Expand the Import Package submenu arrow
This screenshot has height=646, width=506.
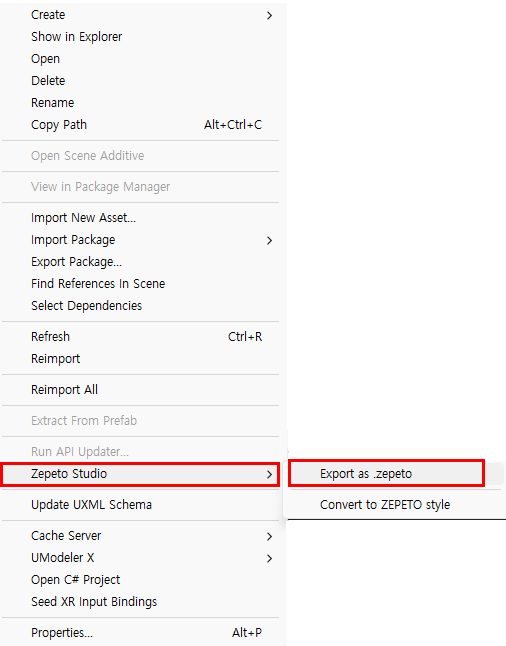[269, 240]
